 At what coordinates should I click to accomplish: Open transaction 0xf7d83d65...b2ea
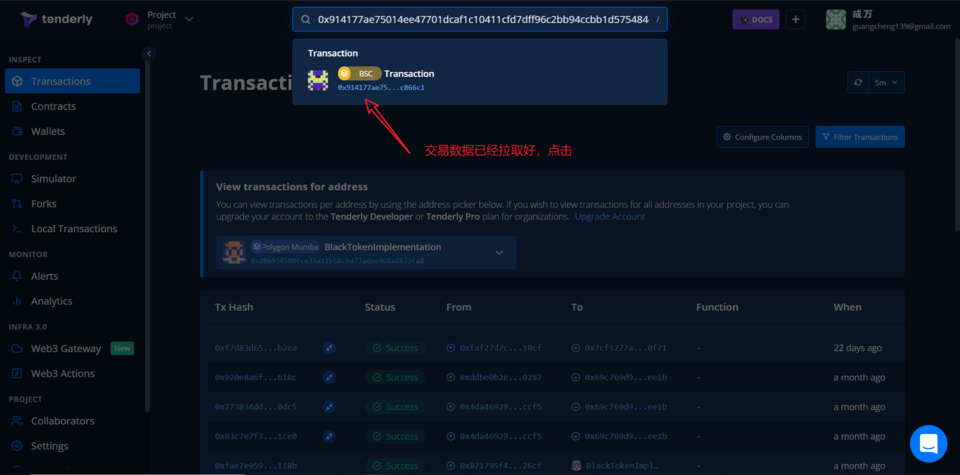tap(255, 348)
